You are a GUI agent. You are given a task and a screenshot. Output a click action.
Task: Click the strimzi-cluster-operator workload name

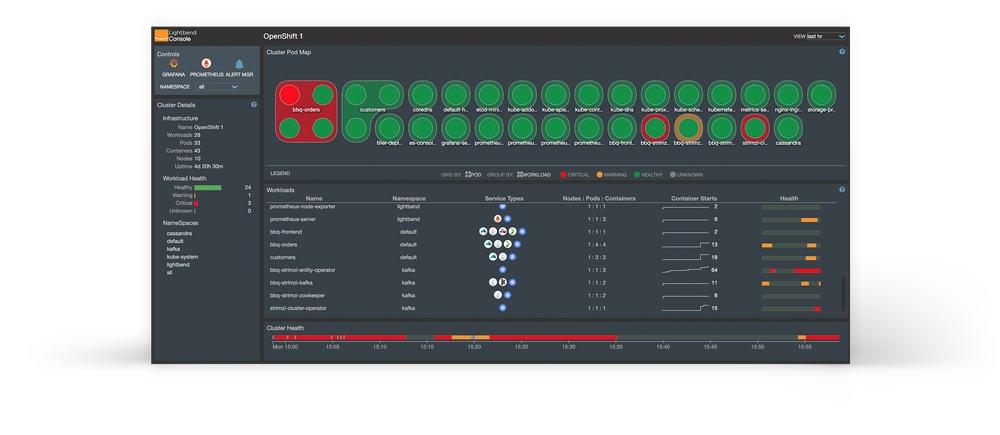[298, 308]
